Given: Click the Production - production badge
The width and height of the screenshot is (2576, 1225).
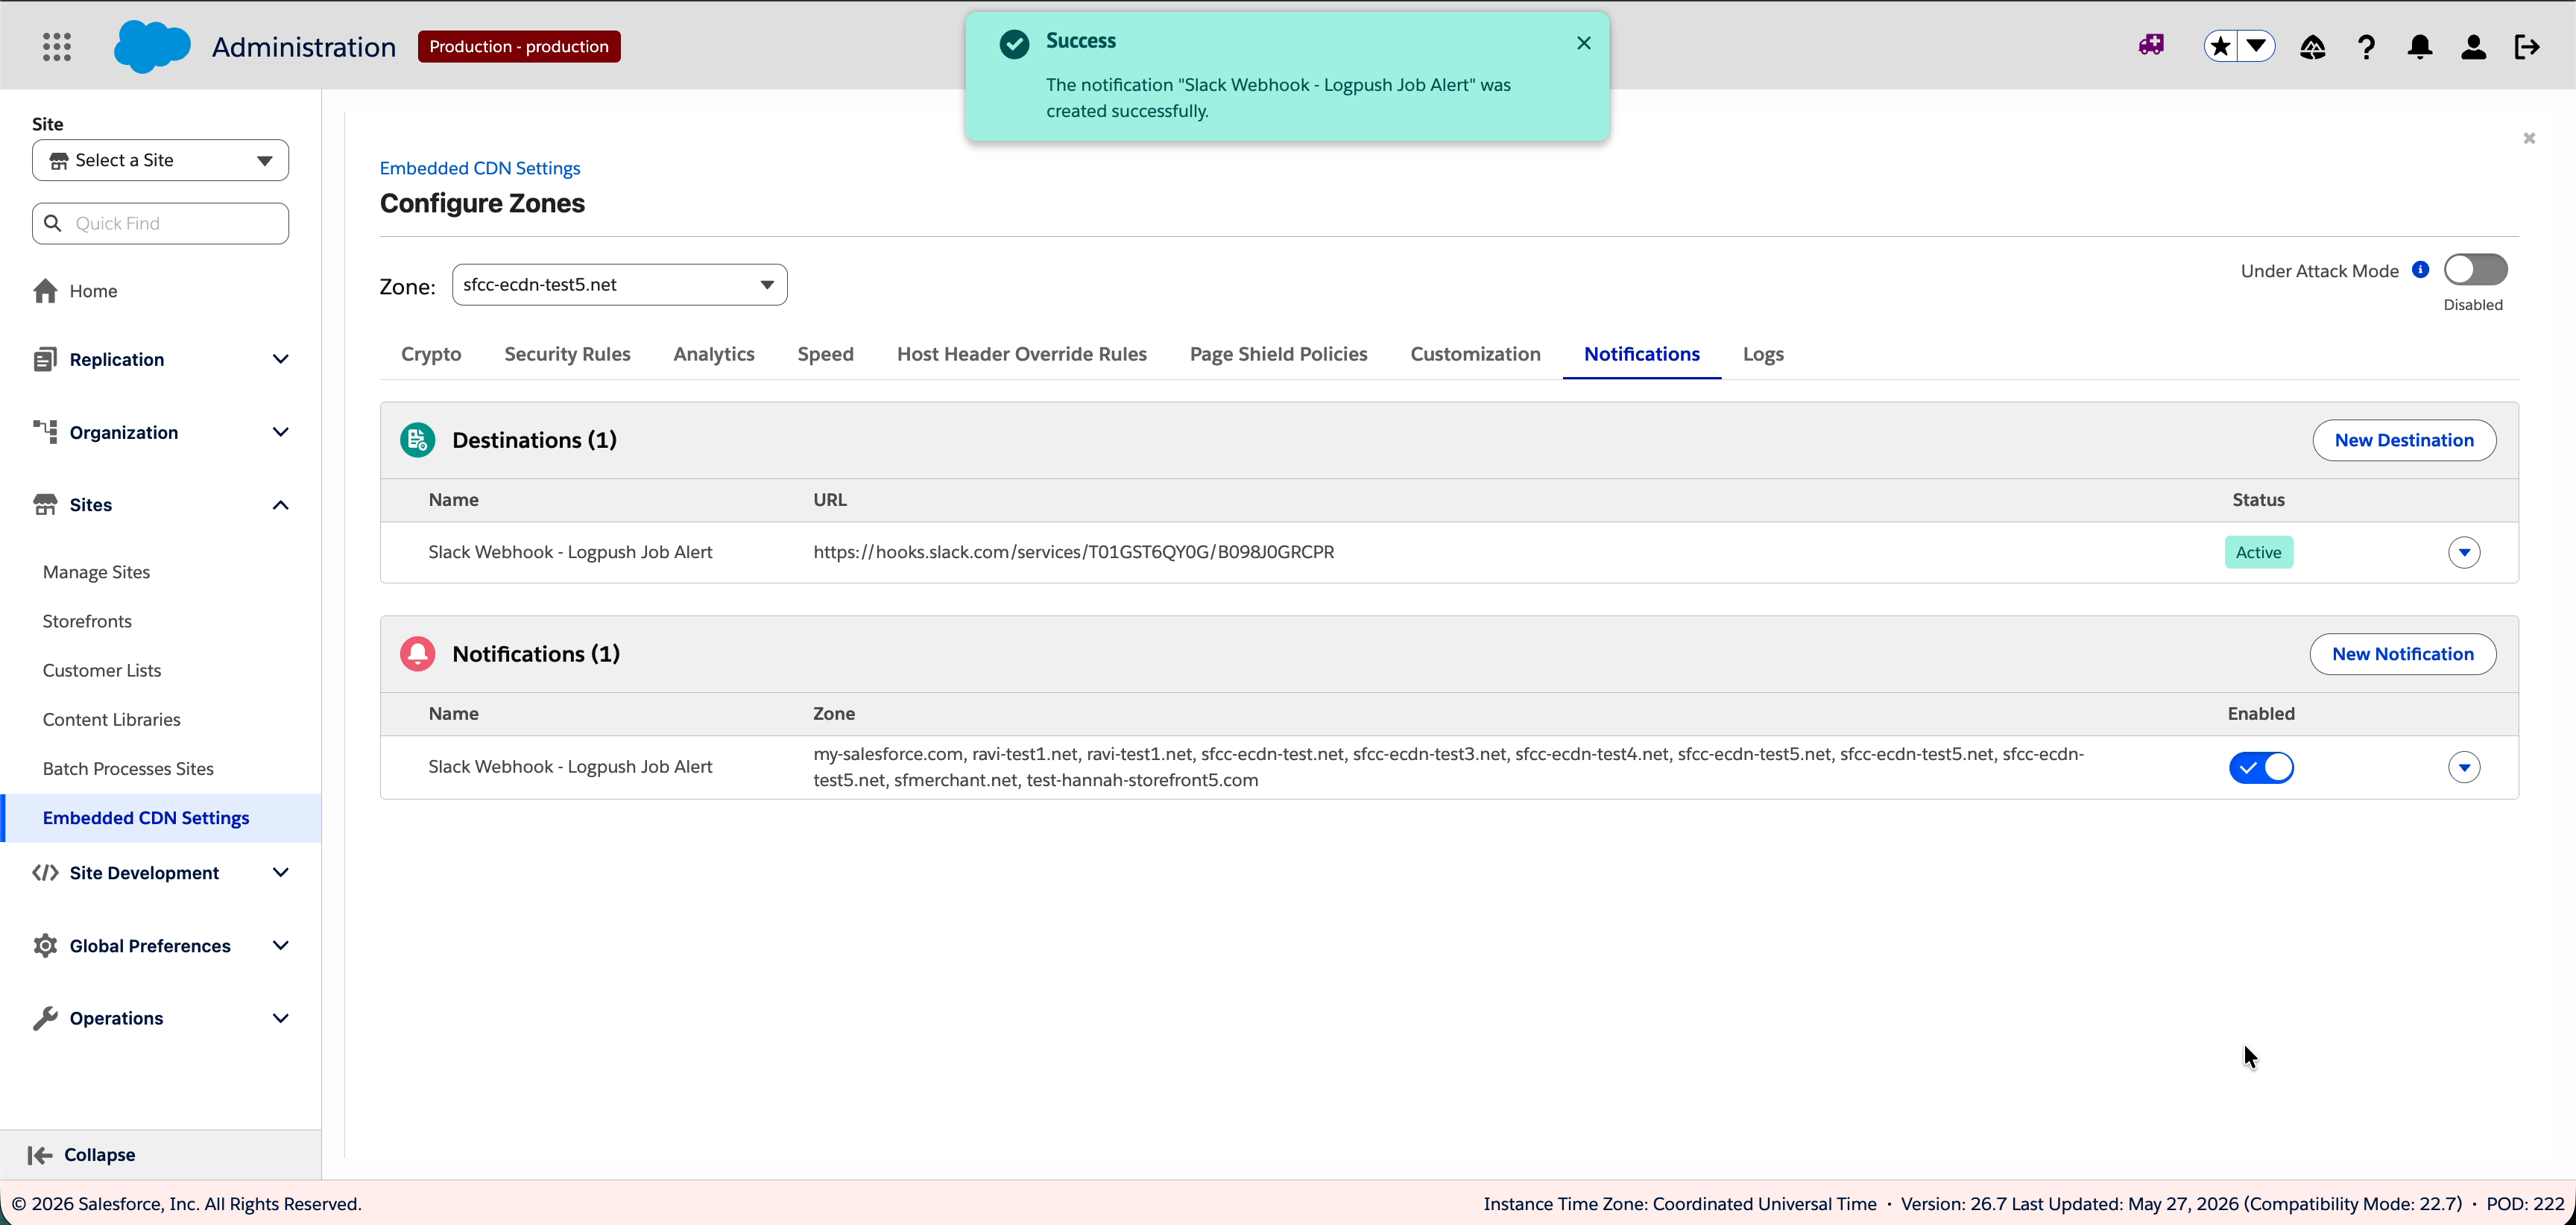Looking at the screenshot, I should pyautogui.click(x=519, y=46).
